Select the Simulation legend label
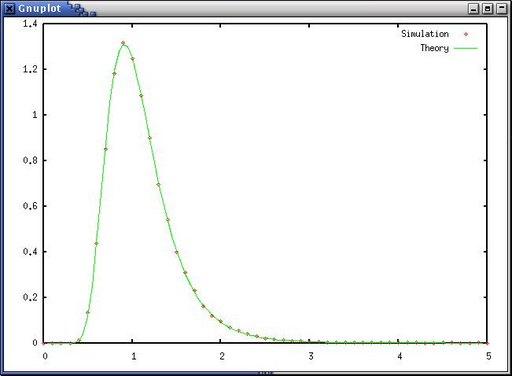Screen dimensions: 512x376 pos(425,34)
